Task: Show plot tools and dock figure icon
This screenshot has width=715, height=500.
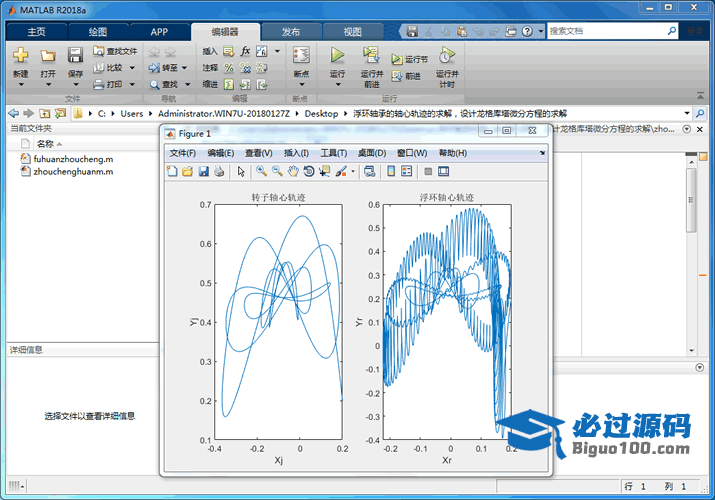Action: point(443,171)
